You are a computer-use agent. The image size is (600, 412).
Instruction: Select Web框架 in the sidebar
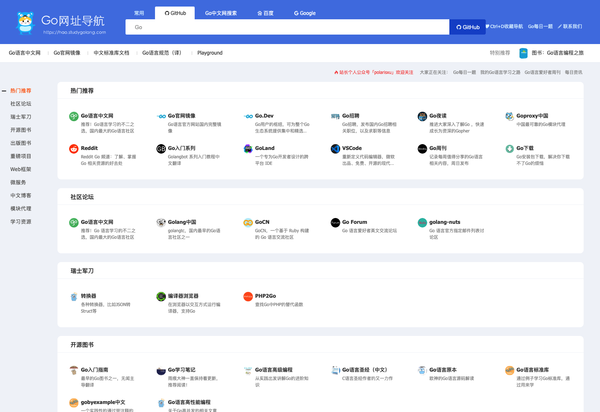click(x=21, y=169)
